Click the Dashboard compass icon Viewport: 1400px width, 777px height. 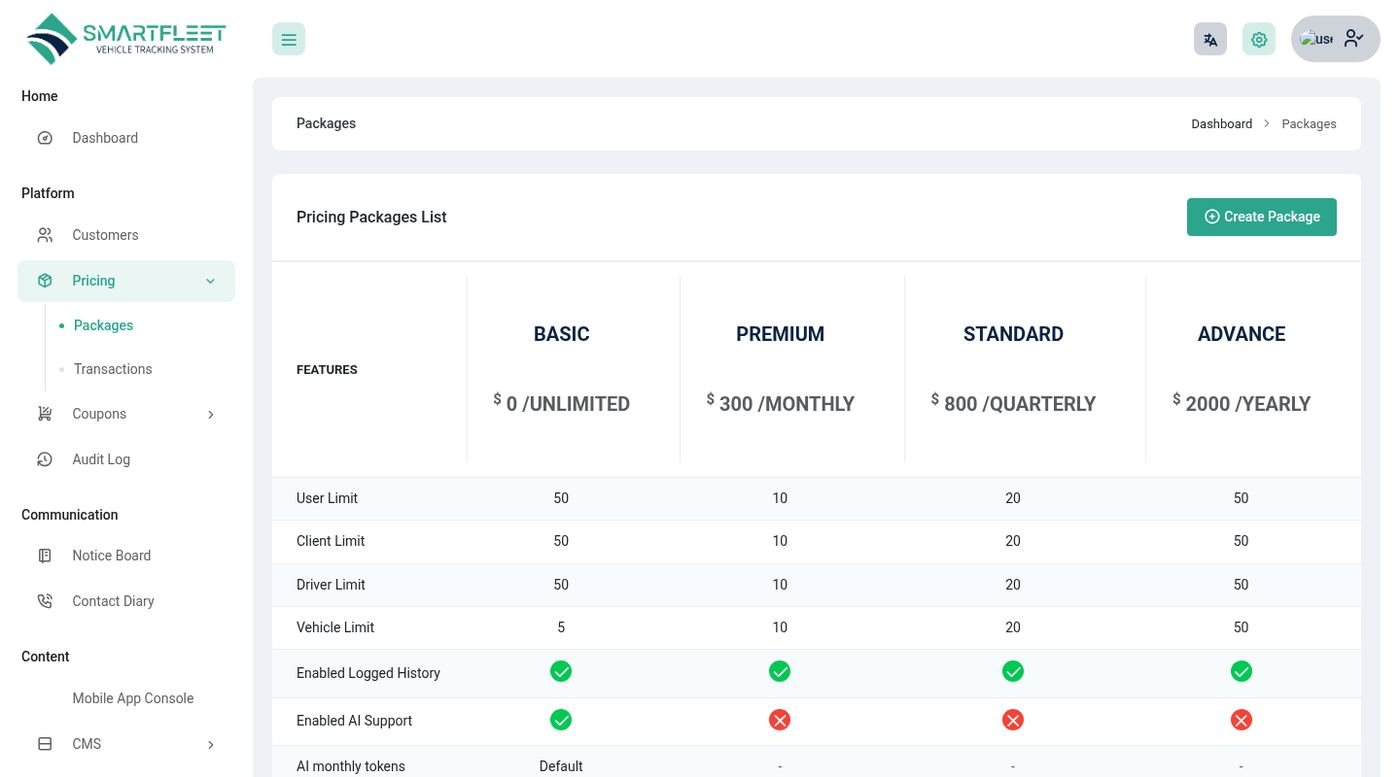[x=45, y=138]
